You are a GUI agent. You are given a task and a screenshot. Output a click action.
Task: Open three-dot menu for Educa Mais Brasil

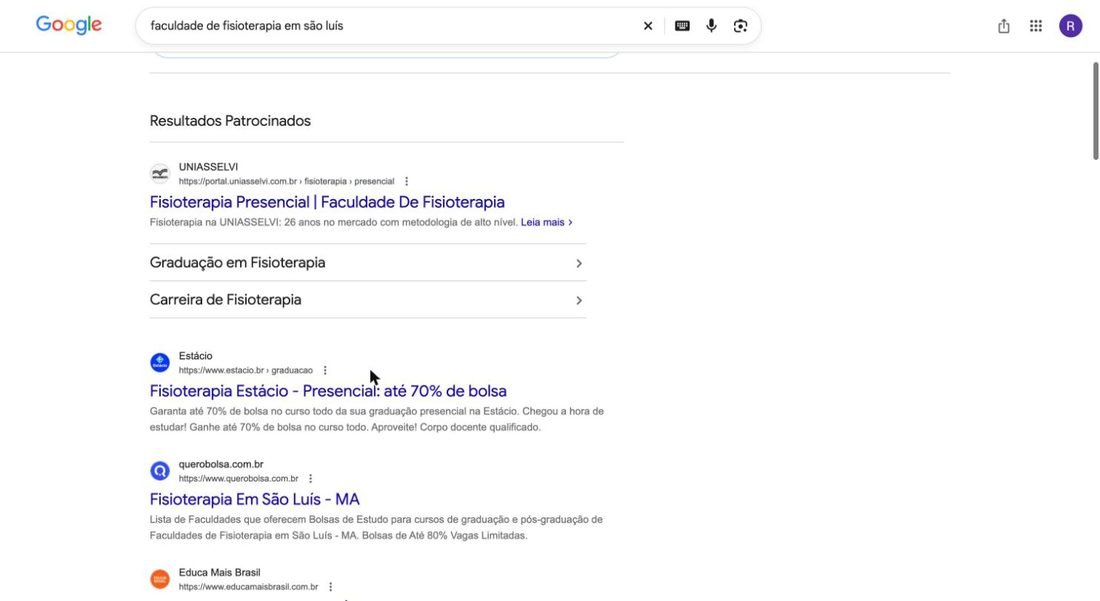coord(330,587)
